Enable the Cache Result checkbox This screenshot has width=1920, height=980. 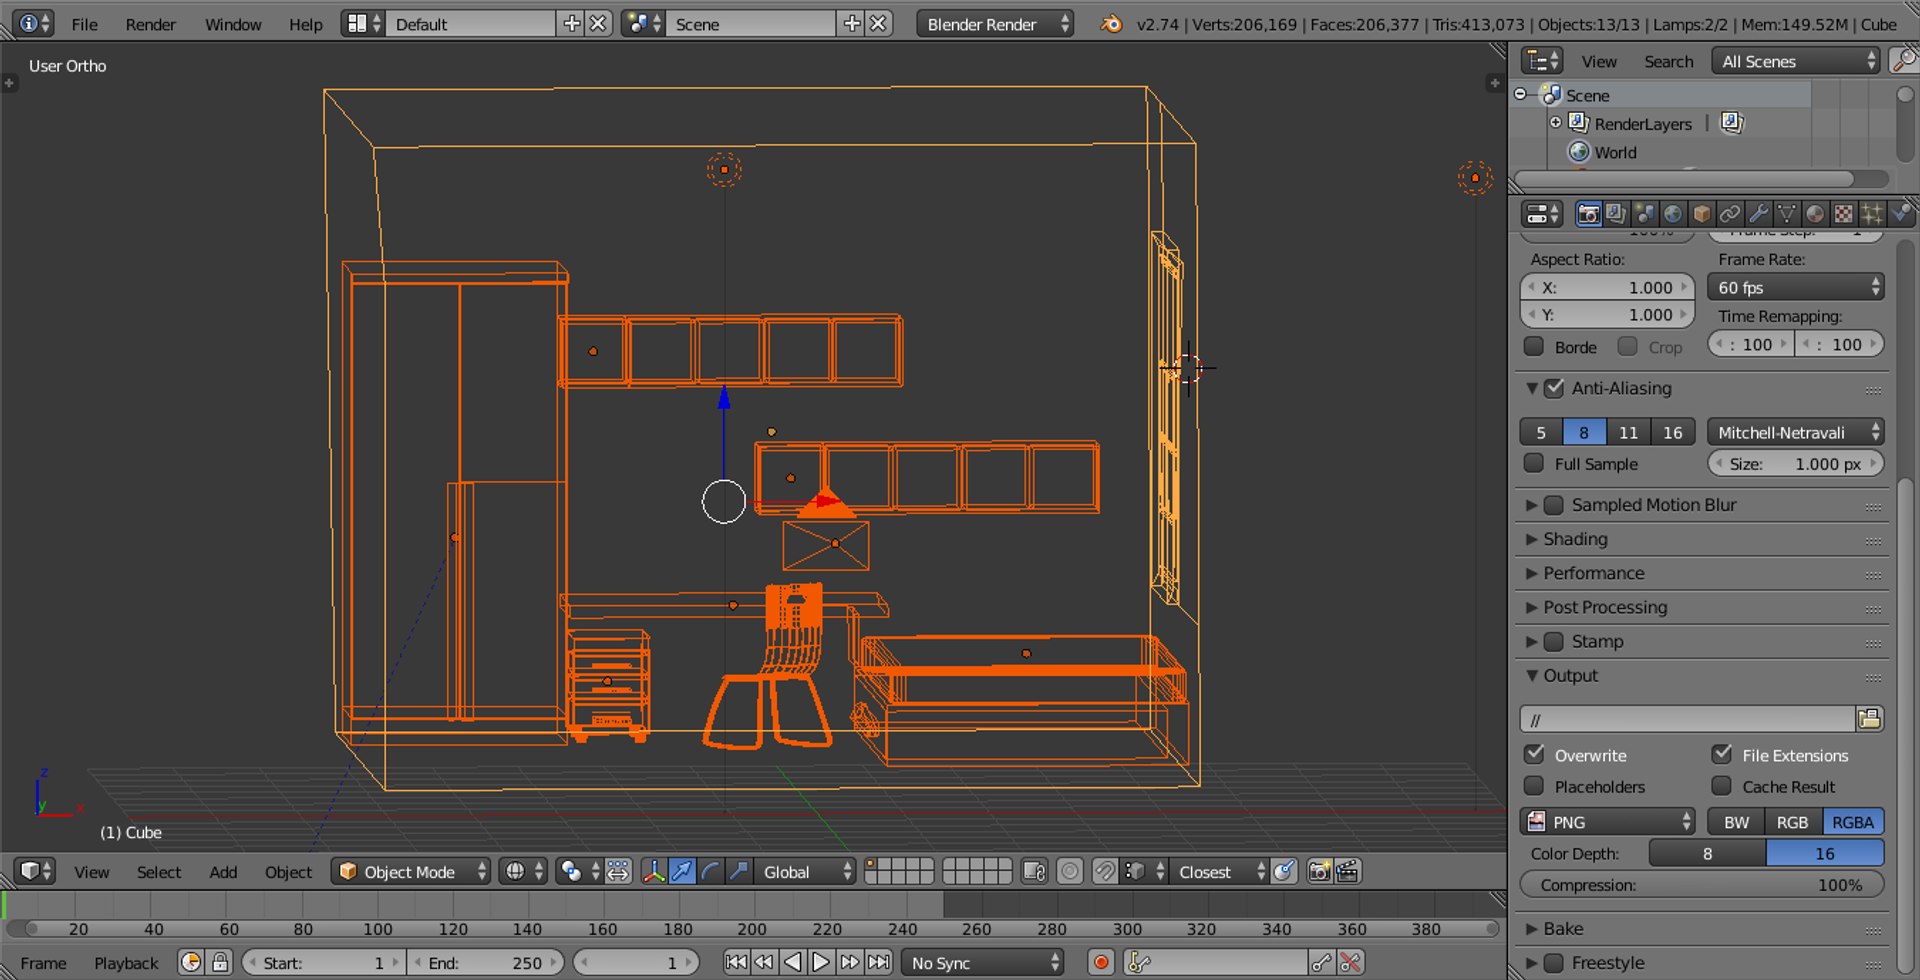(x=1722, y=786)
